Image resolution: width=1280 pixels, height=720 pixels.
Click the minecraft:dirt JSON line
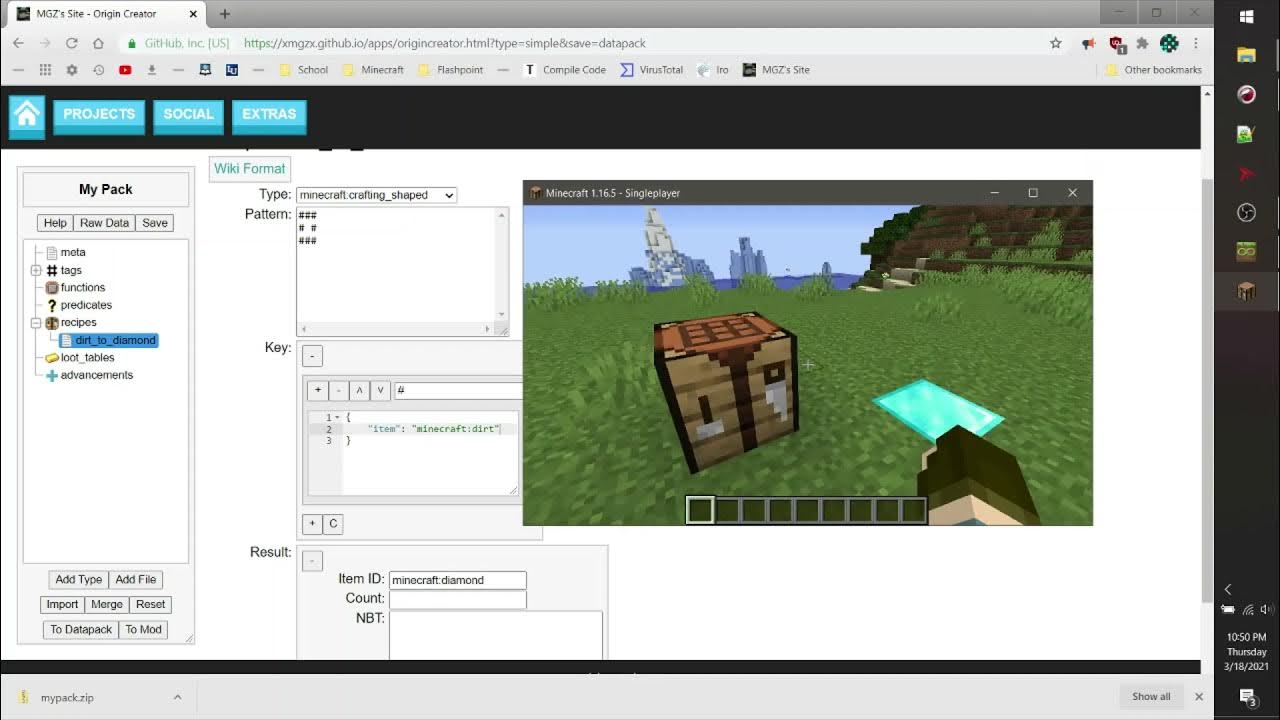coord(434,429)
